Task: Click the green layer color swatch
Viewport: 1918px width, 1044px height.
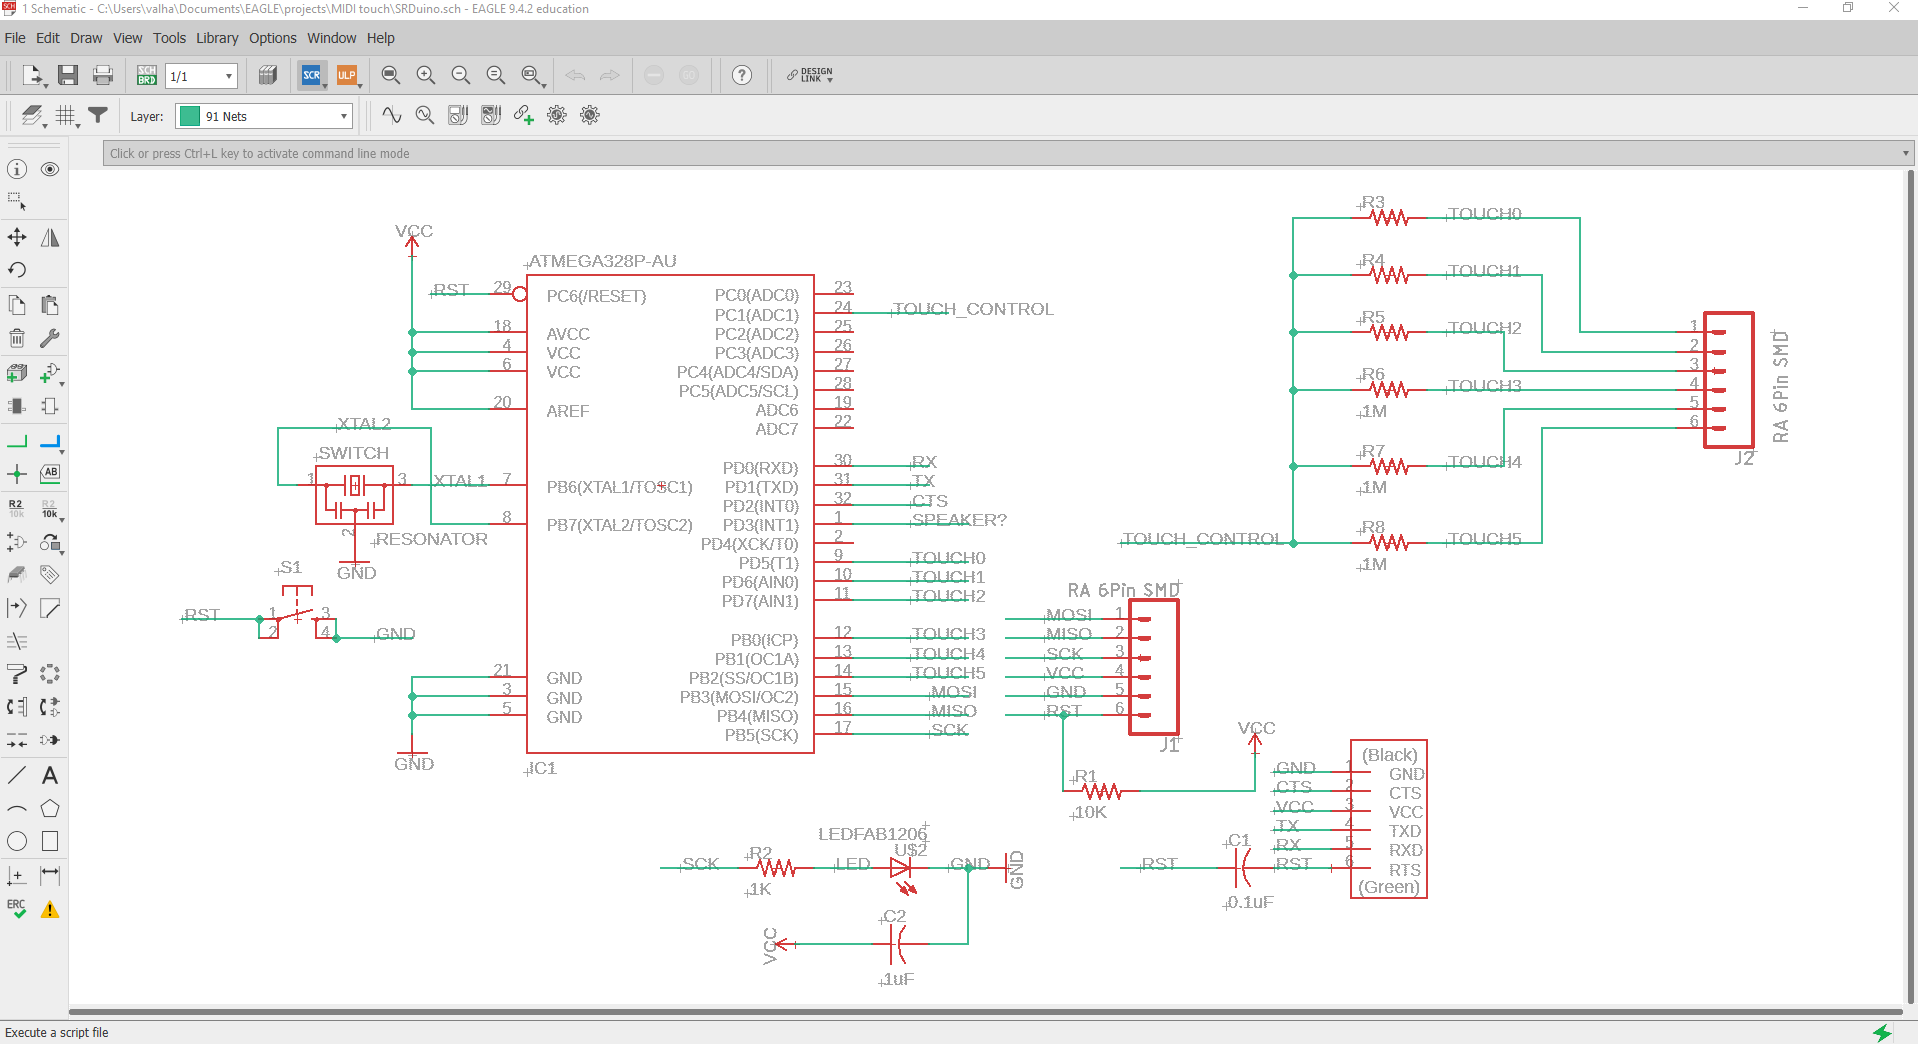Action: [x=190, y=116]
